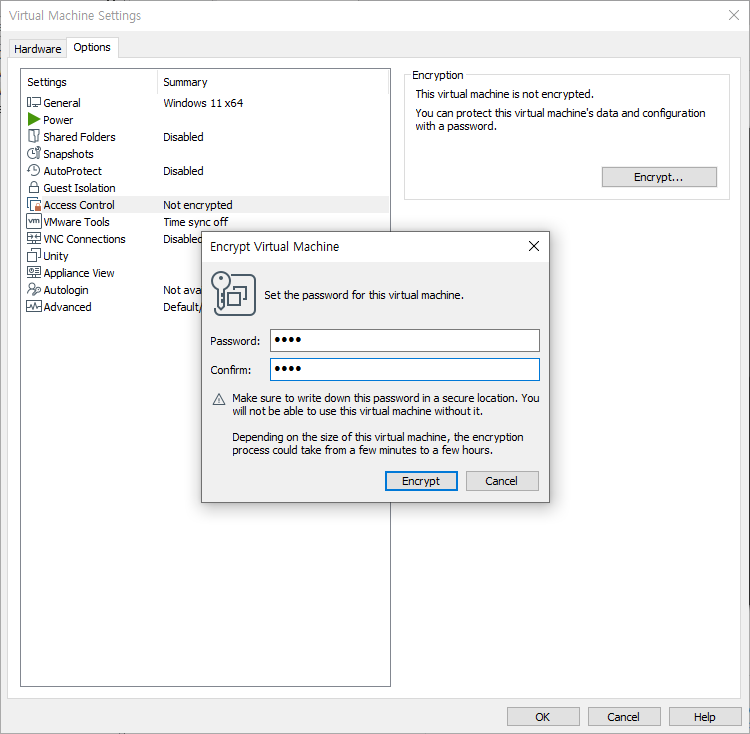This screenshot has width=750, height=734.
Task: Switch to the Hardware tab
Action: 37,49
